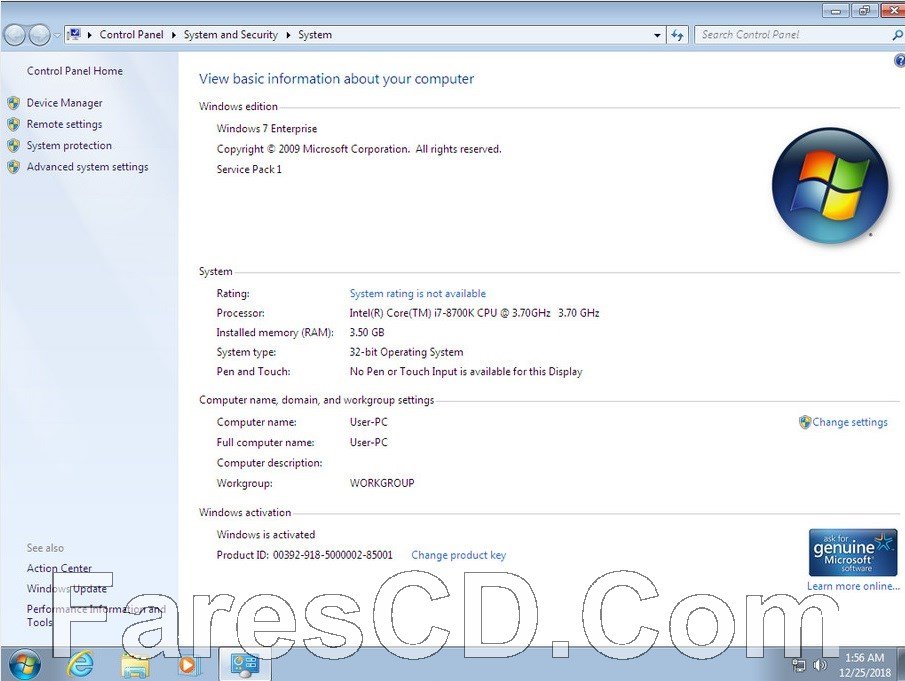Open Performance Information and Tools
Image resolution: width=905 pixels, height=681 pixels.
96,615
